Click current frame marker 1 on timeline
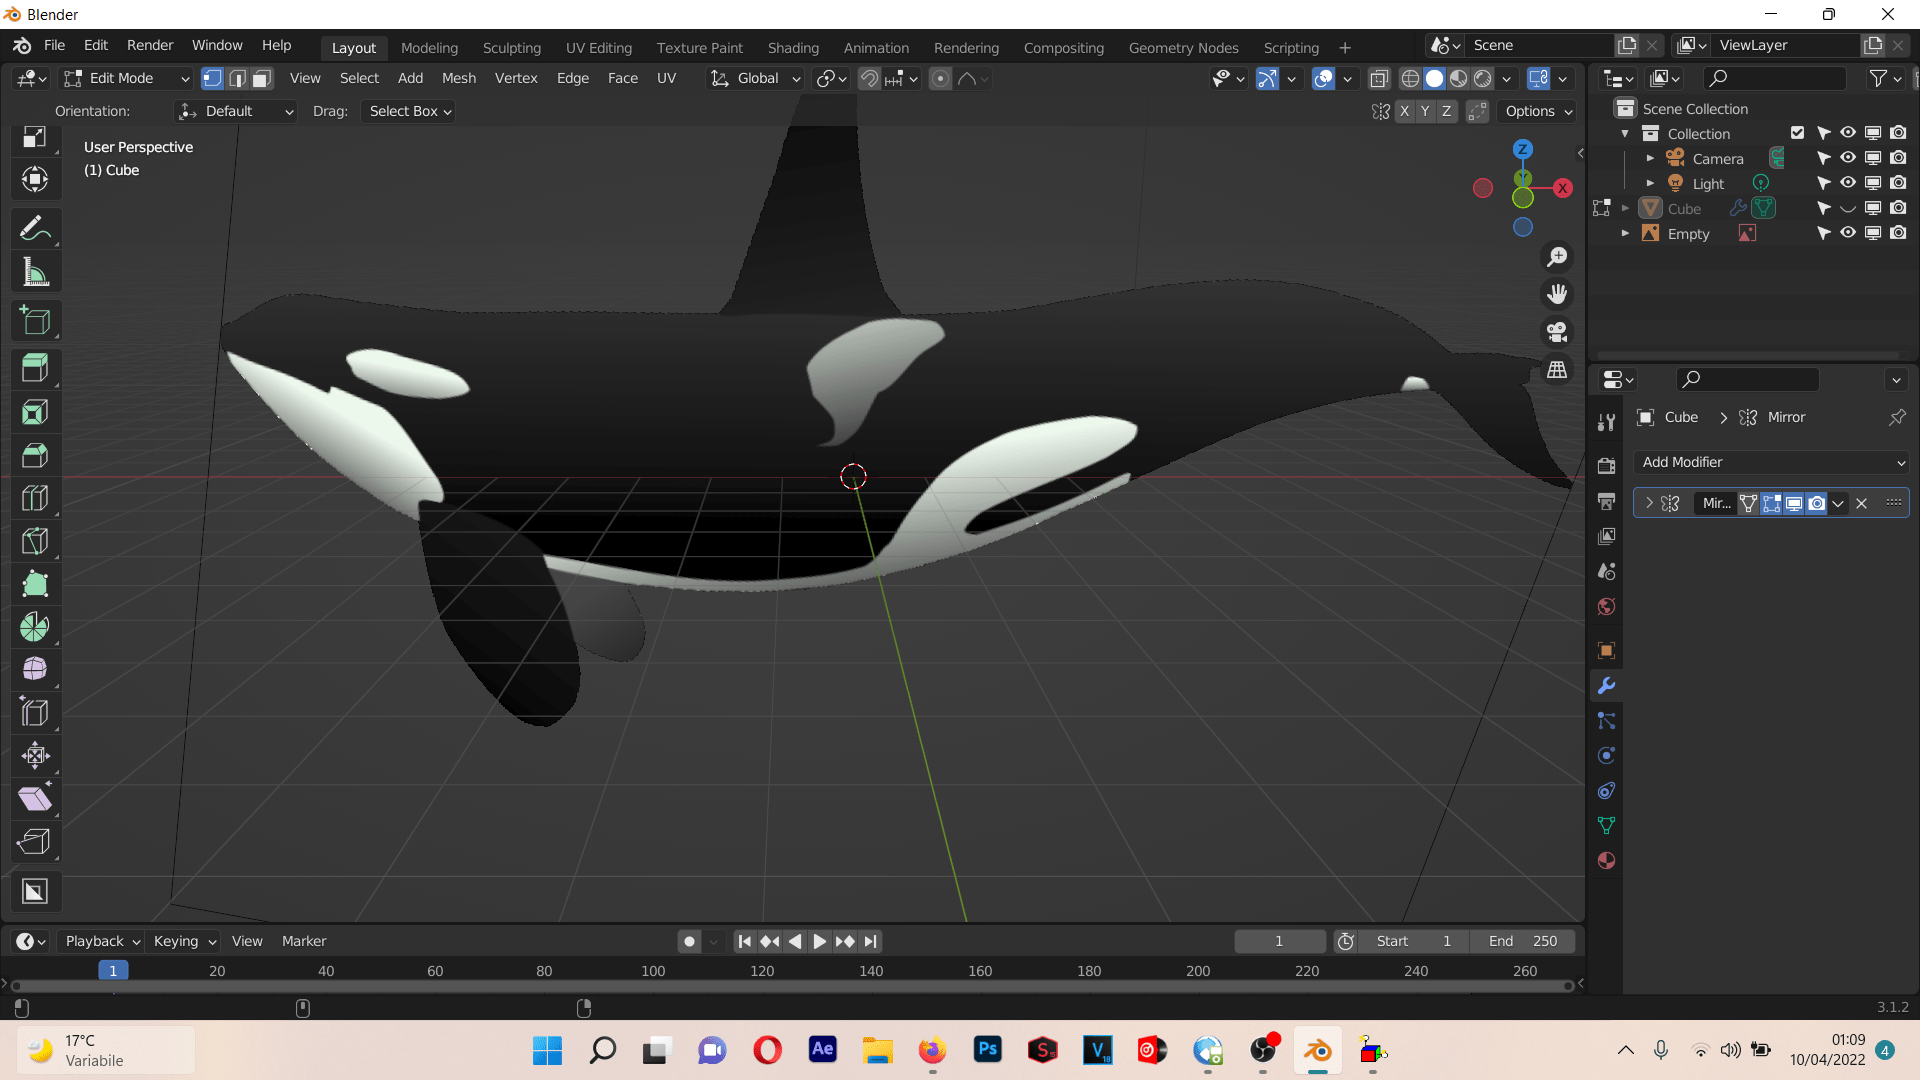The image size is (1920, 1080). pyautogui.click(x=113, y=970)
